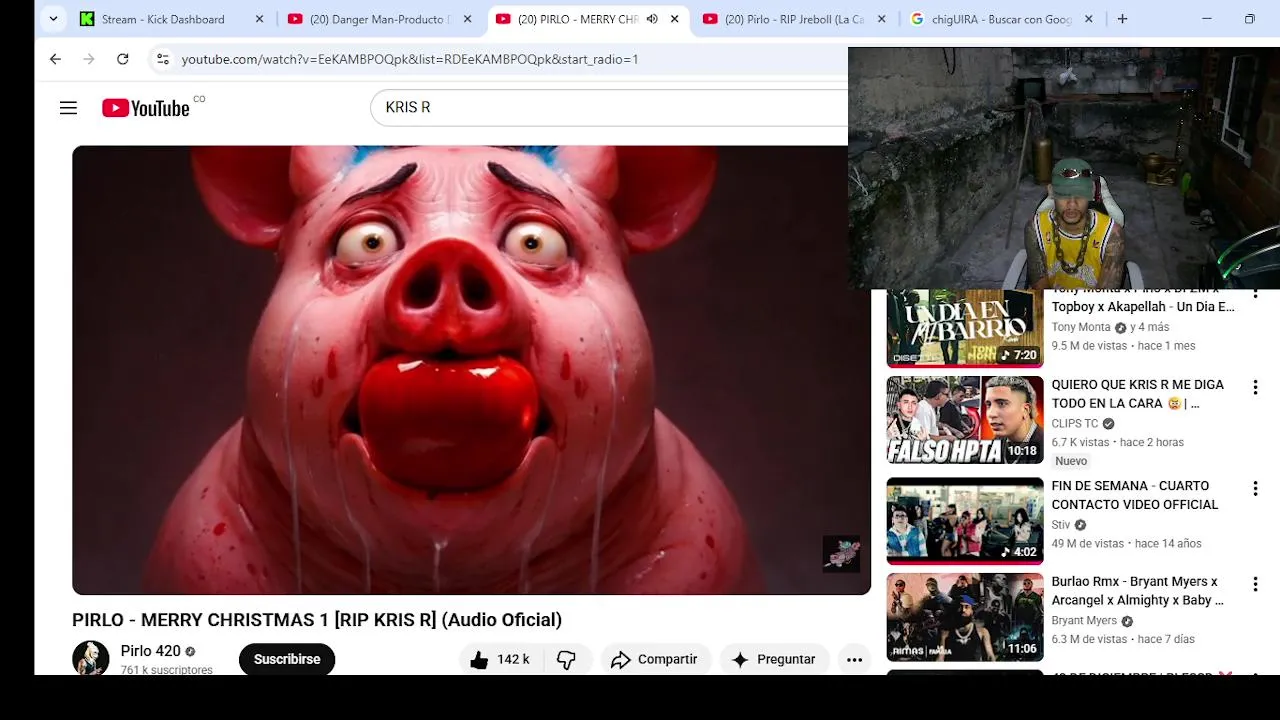Open options menu for QUIERO QUE KRIS R video
Screen dimensions: 1280x720
point(1255,387)
